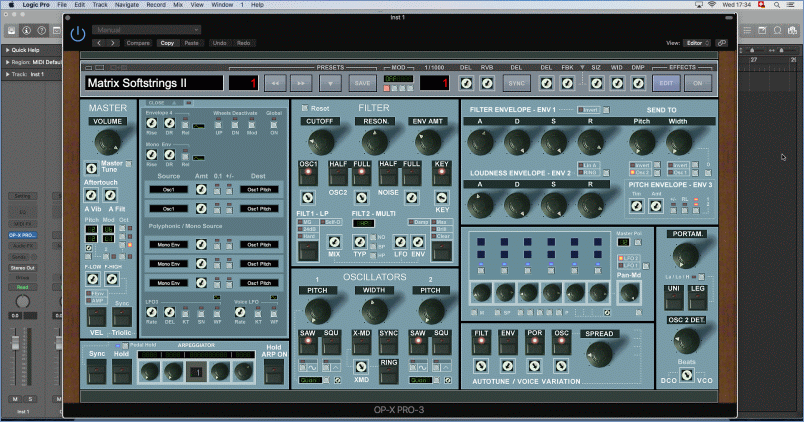Click the filter TYP small knob
The height and width of the screenshot is (422, 804).
point(360,242)
